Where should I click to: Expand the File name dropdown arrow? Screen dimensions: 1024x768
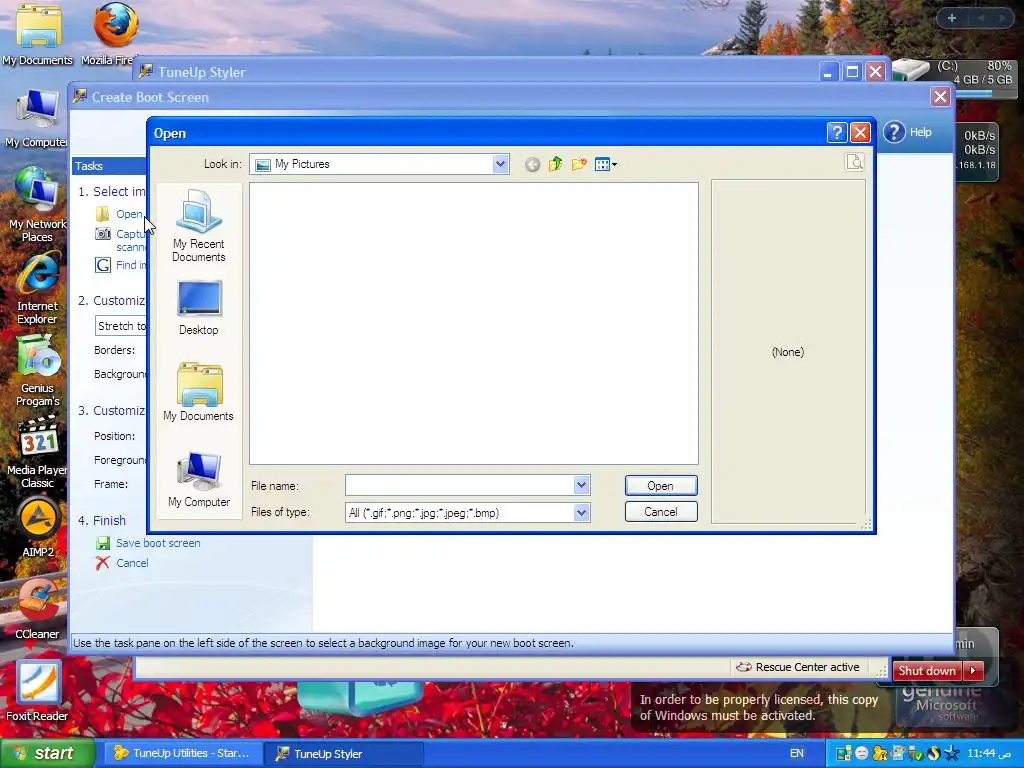[x=581, y=485]
